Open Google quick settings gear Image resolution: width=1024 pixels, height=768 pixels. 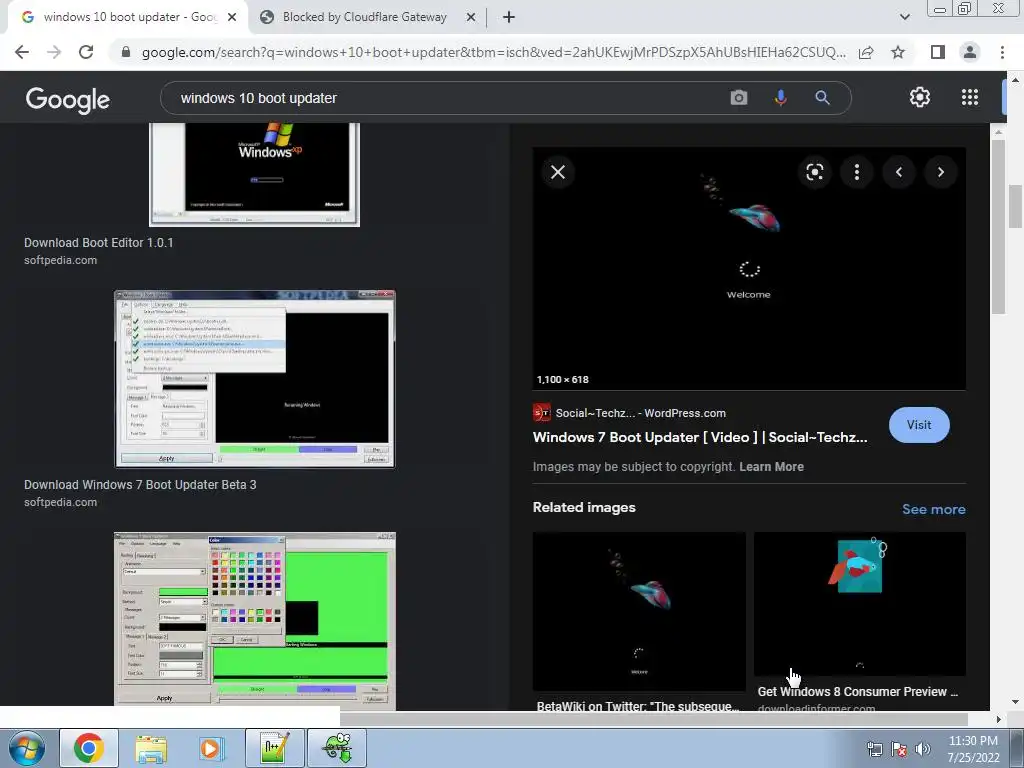pyautogui.click(x=920, y=97)
